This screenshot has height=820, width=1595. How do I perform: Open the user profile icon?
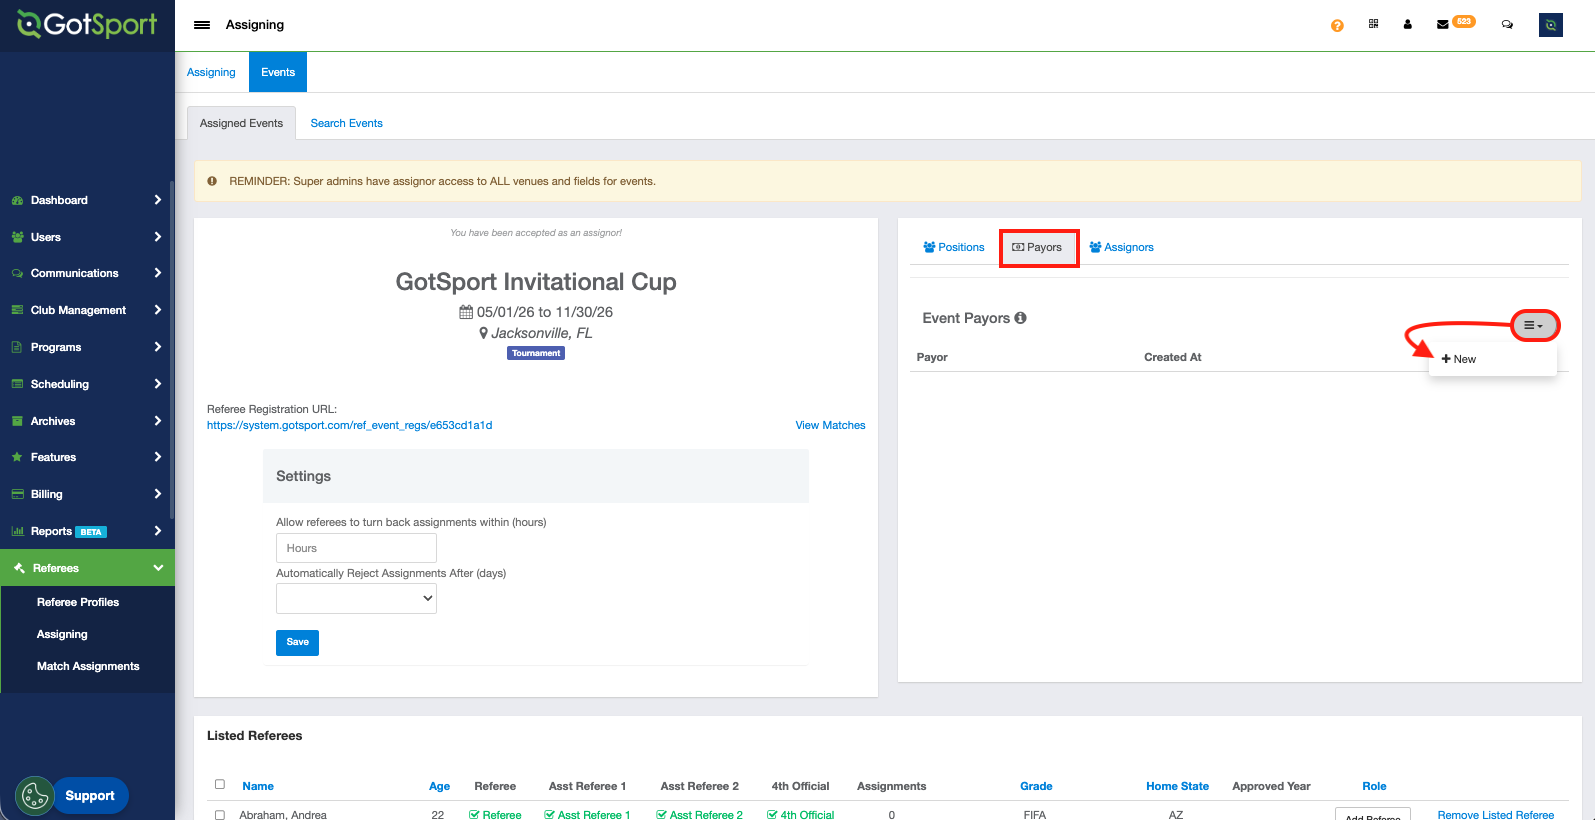point(1407,24)
